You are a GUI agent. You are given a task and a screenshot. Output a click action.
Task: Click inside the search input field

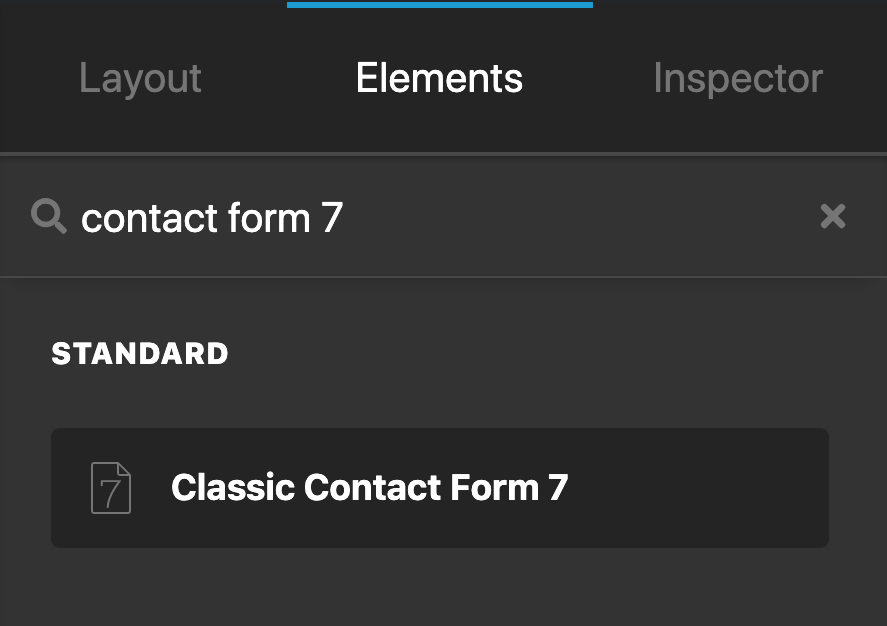400,217
